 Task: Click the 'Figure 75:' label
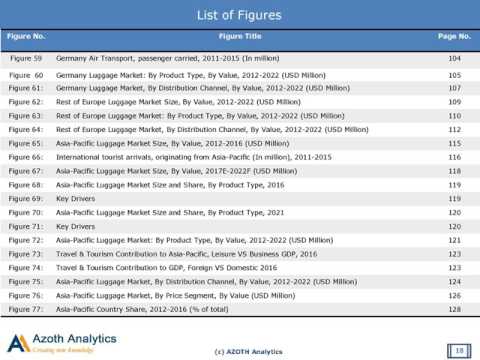tap(26, 282)
